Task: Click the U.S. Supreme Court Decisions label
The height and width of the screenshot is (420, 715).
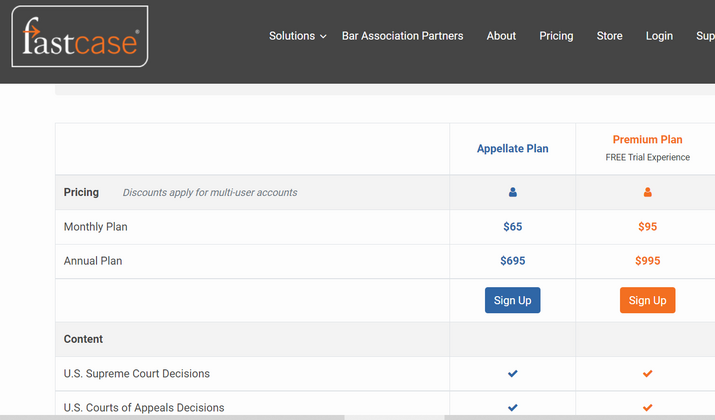Action: pos(136,373)
